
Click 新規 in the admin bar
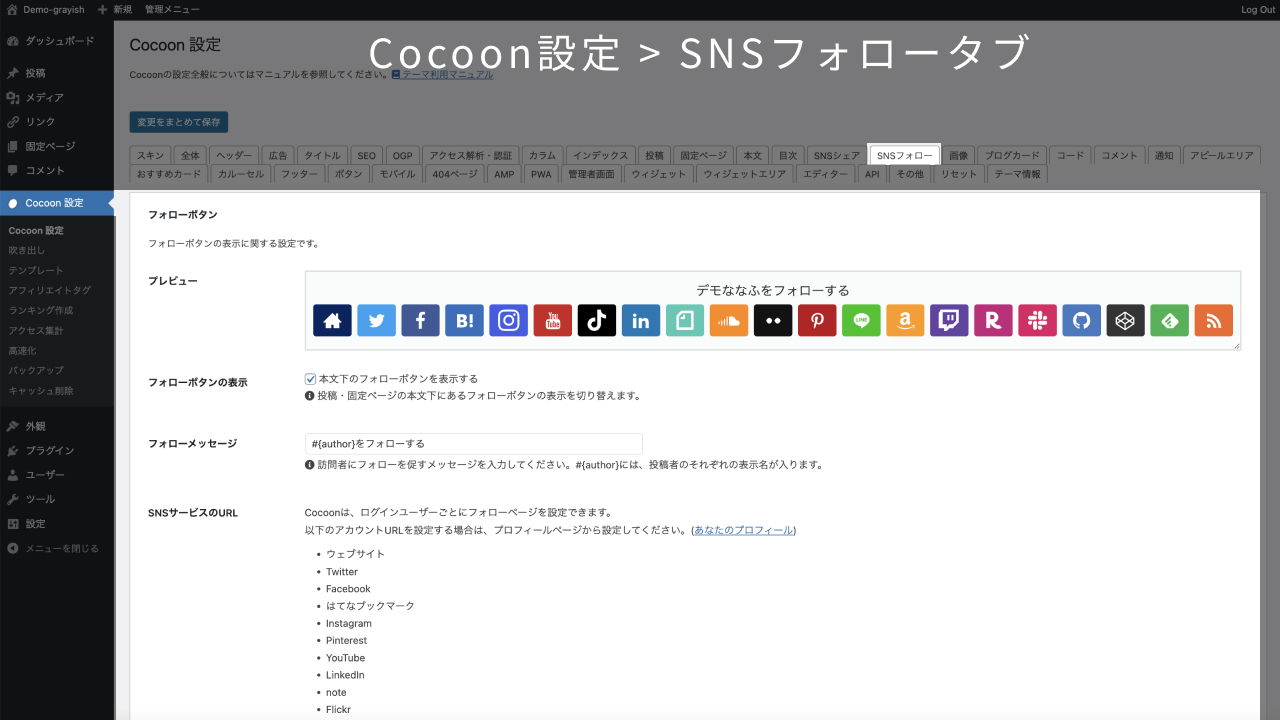115,9
